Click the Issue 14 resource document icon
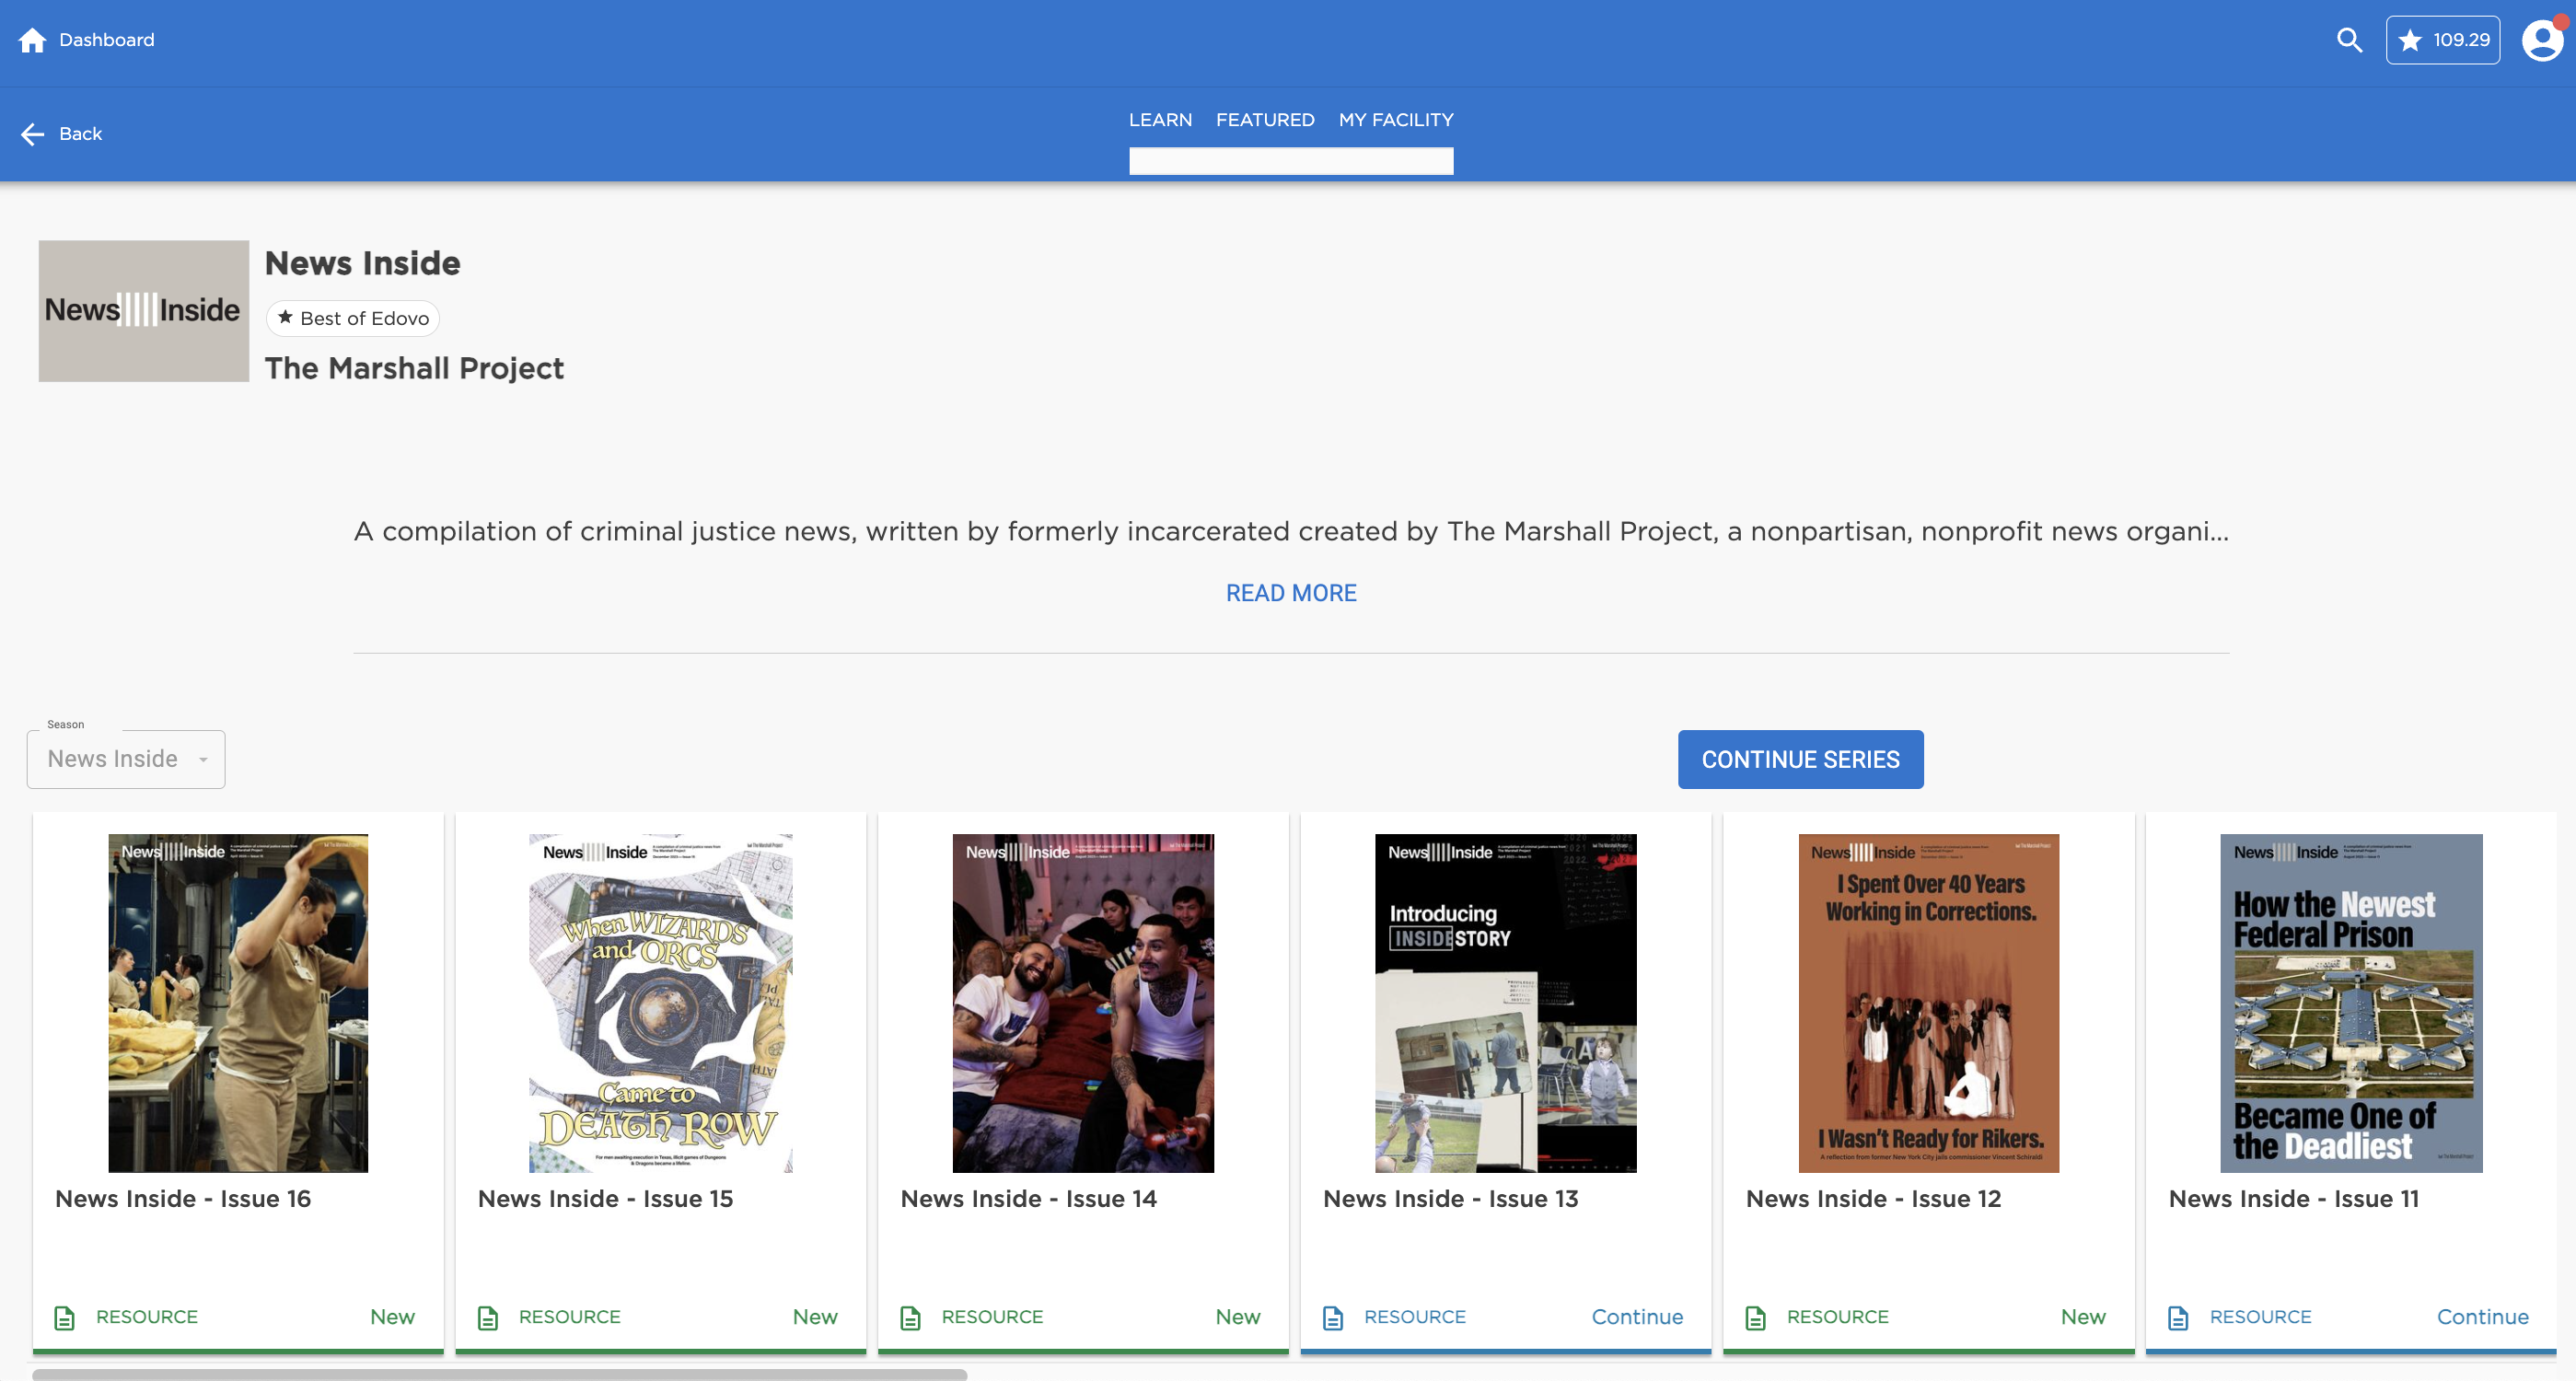The image size is (2576, 1381). 910,1317
